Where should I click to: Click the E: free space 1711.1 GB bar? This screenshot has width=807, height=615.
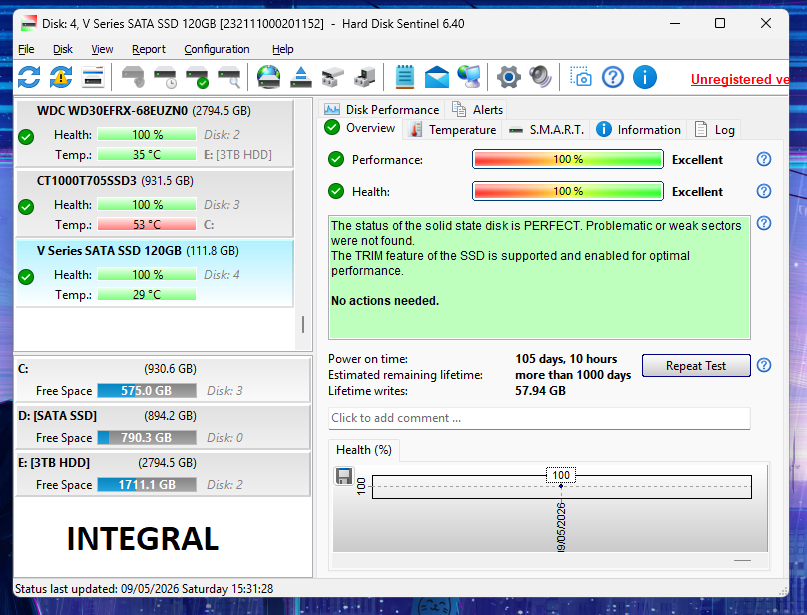[x=147, y=485]
